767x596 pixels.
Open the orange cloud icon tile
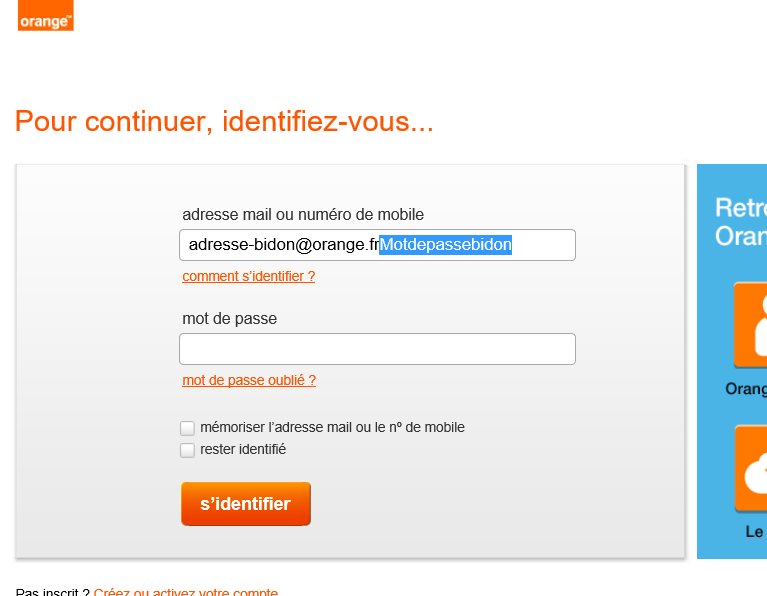click(x=751, y=470)
